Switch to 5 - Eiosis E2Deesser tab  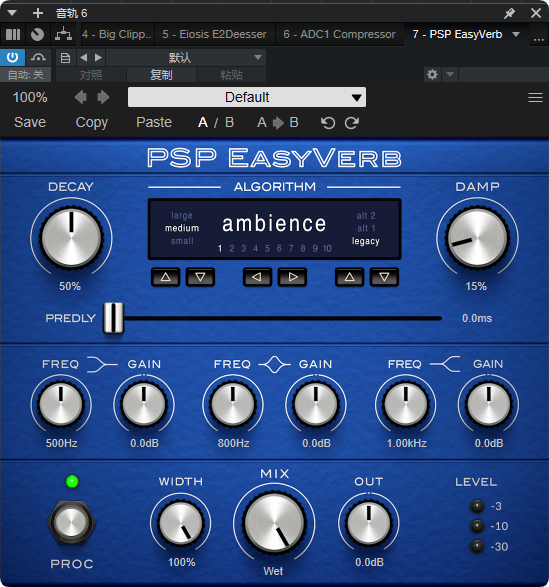214,34
